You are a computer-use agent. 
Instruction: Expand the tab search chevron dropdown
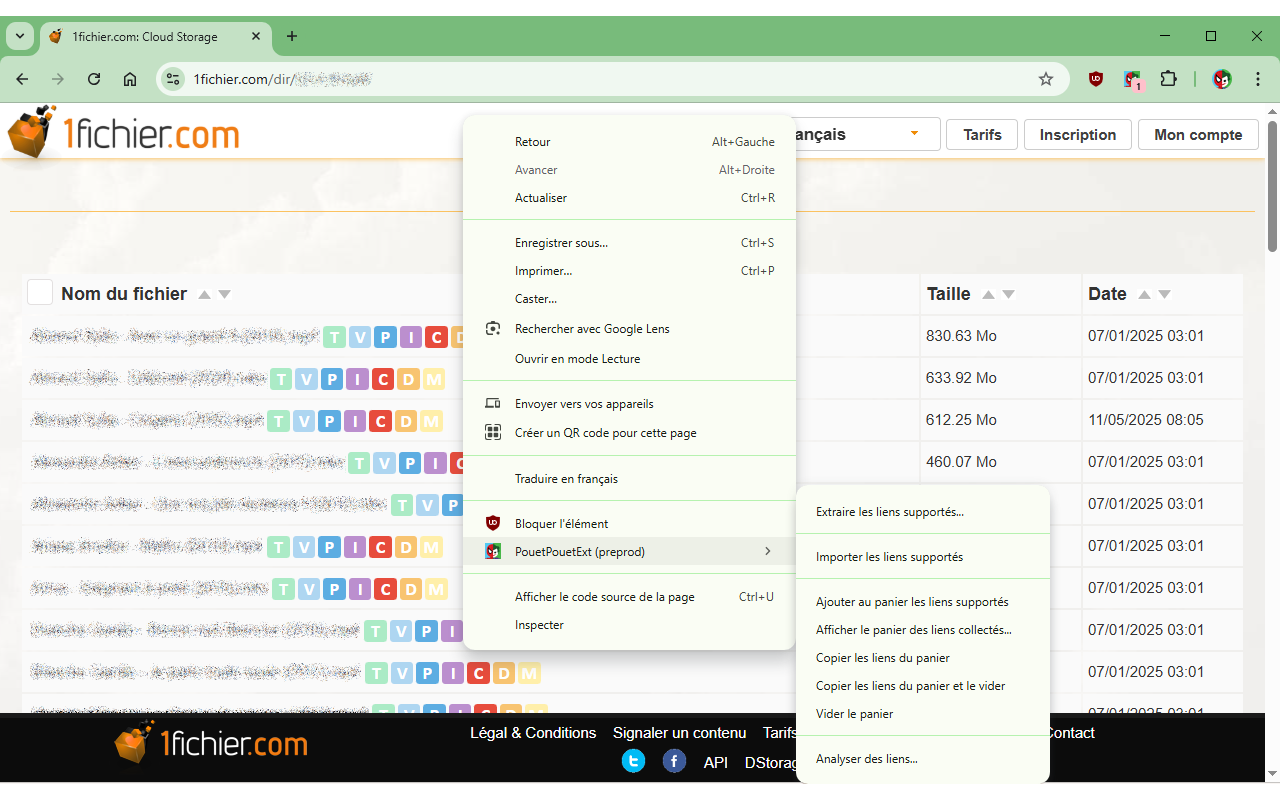coord(19,36)
